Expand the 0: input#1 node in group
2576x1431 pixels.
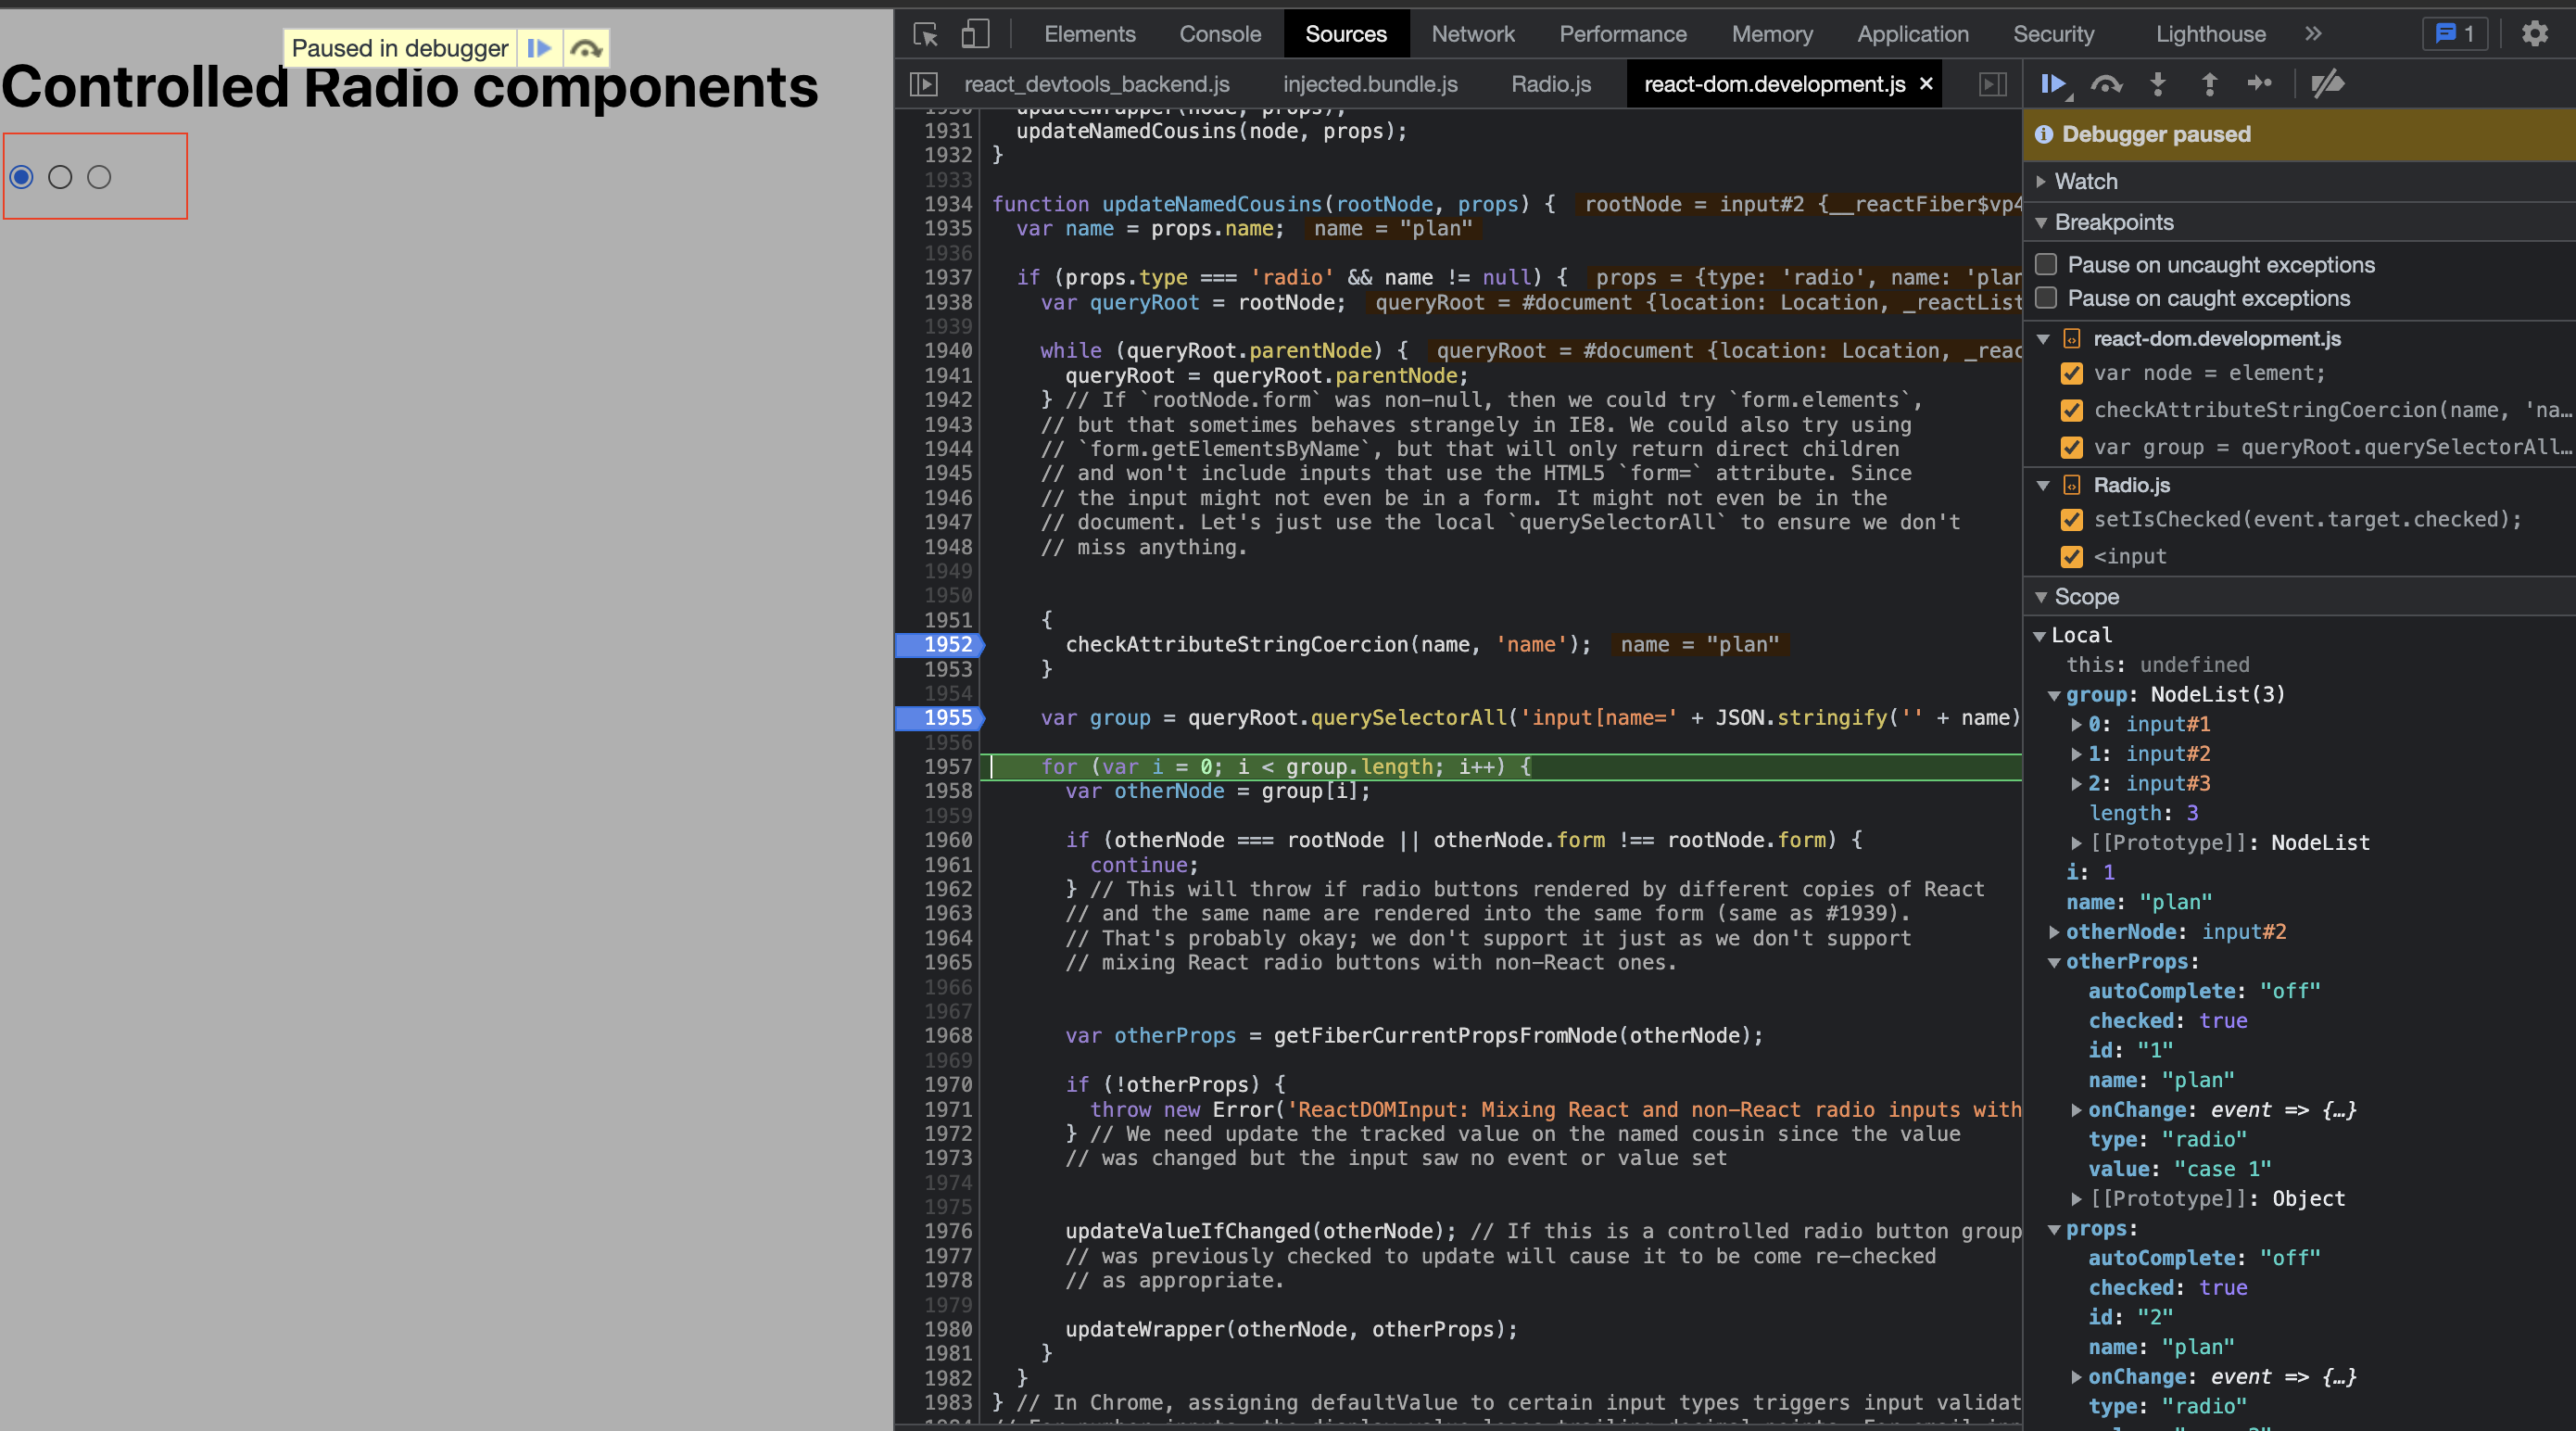[2077, 724]
